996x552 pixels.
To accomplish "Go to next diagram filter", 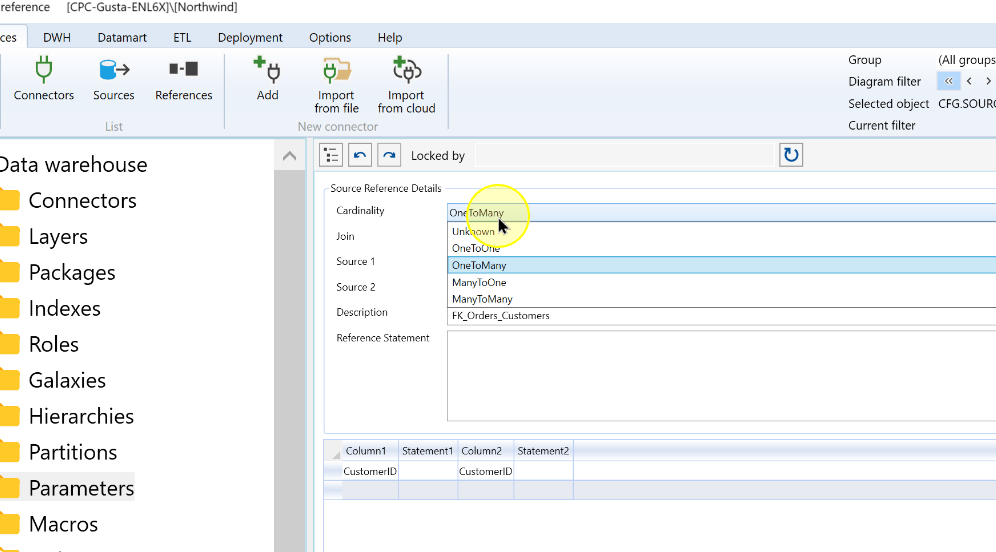I will click(988, 81).
